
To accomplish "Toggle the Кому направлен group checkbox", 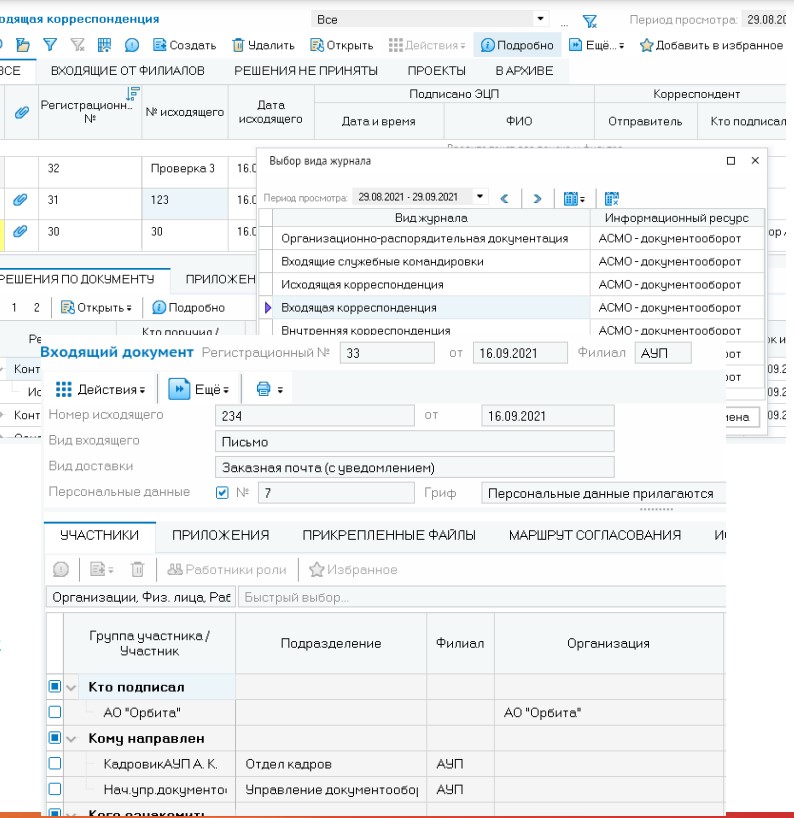I will [55, 738].
